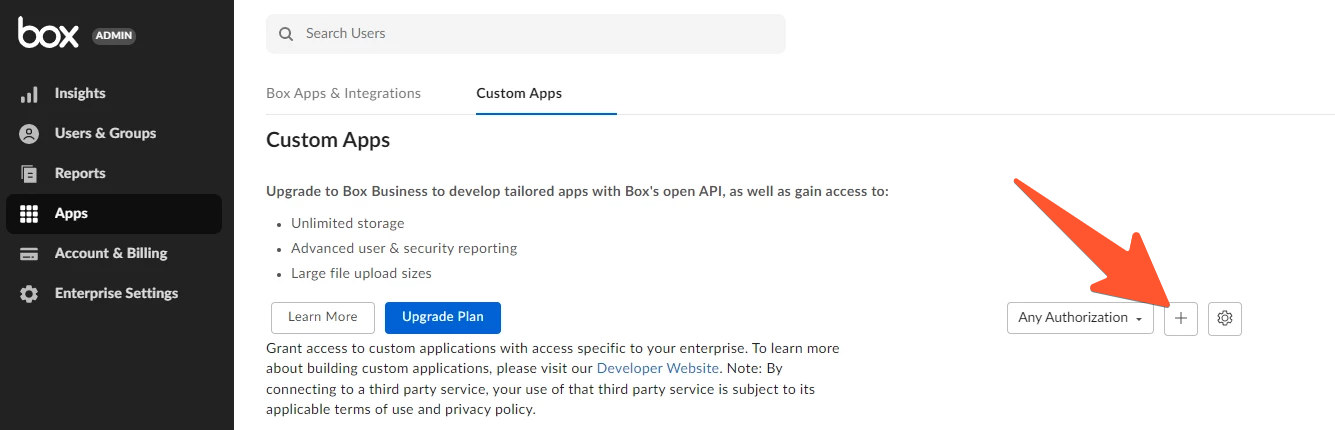The image size is (1335, 430).
Task: Click the blue Upgrade Plan button
Action: pos(443,317)
